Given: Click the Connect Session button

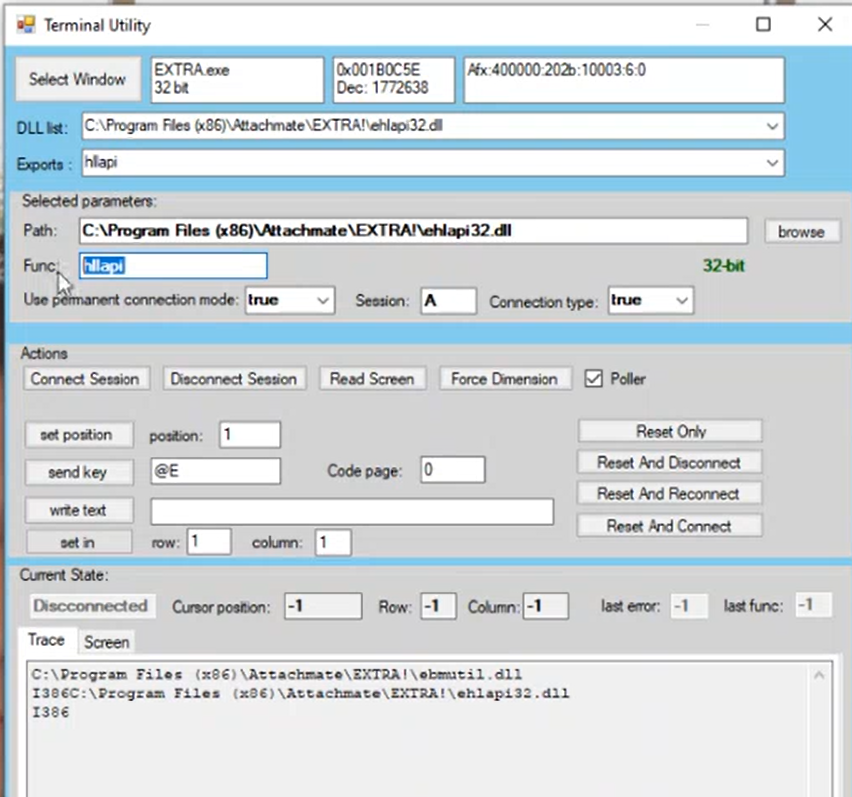Looking at the screenshot, I should (x=85, y=379).
